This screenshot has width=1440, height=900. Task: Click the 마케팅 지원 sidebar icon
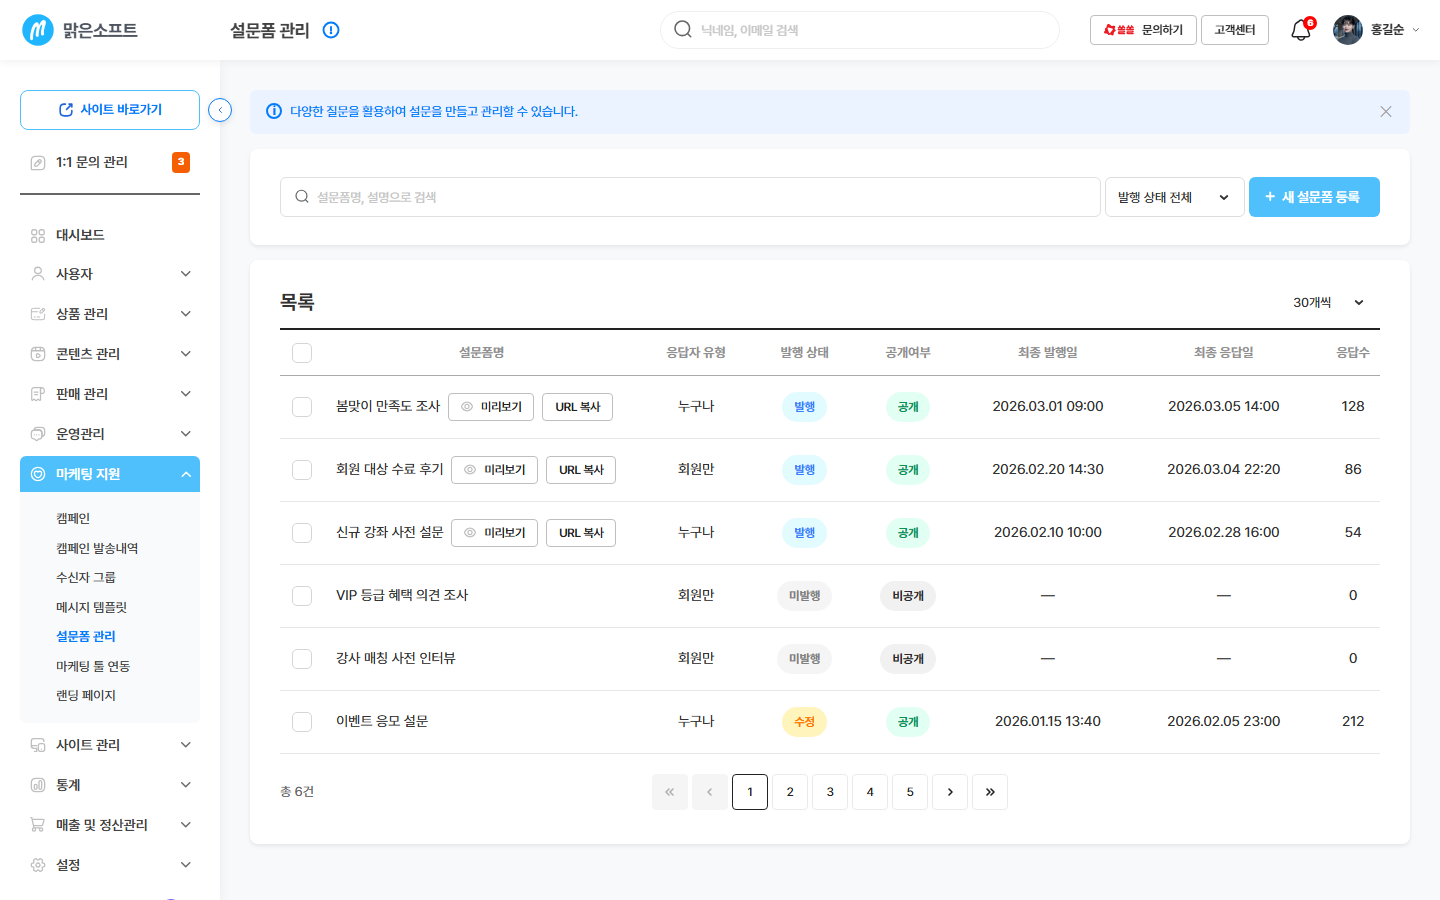coord(38,474)
